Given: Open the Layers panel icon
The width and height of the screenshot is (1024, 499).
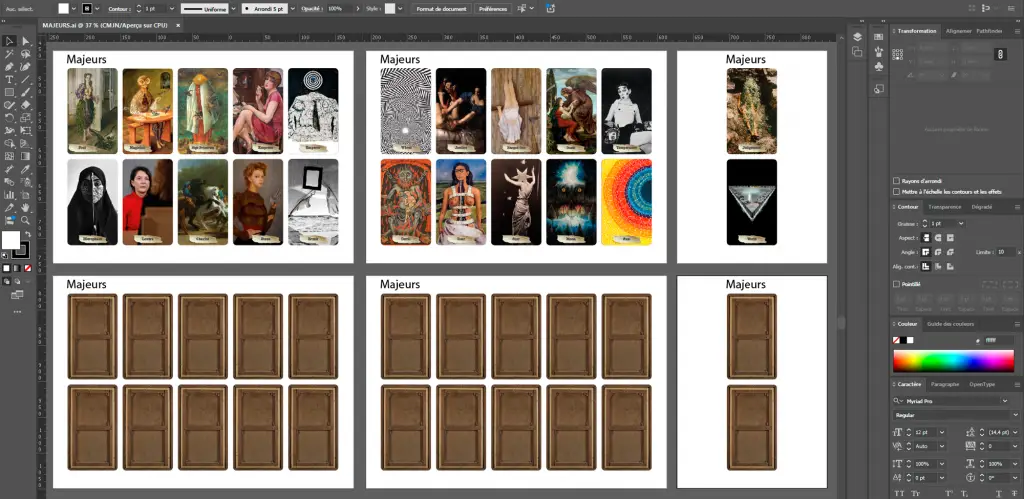Looking at the screenshot, I should click(857, 37).
